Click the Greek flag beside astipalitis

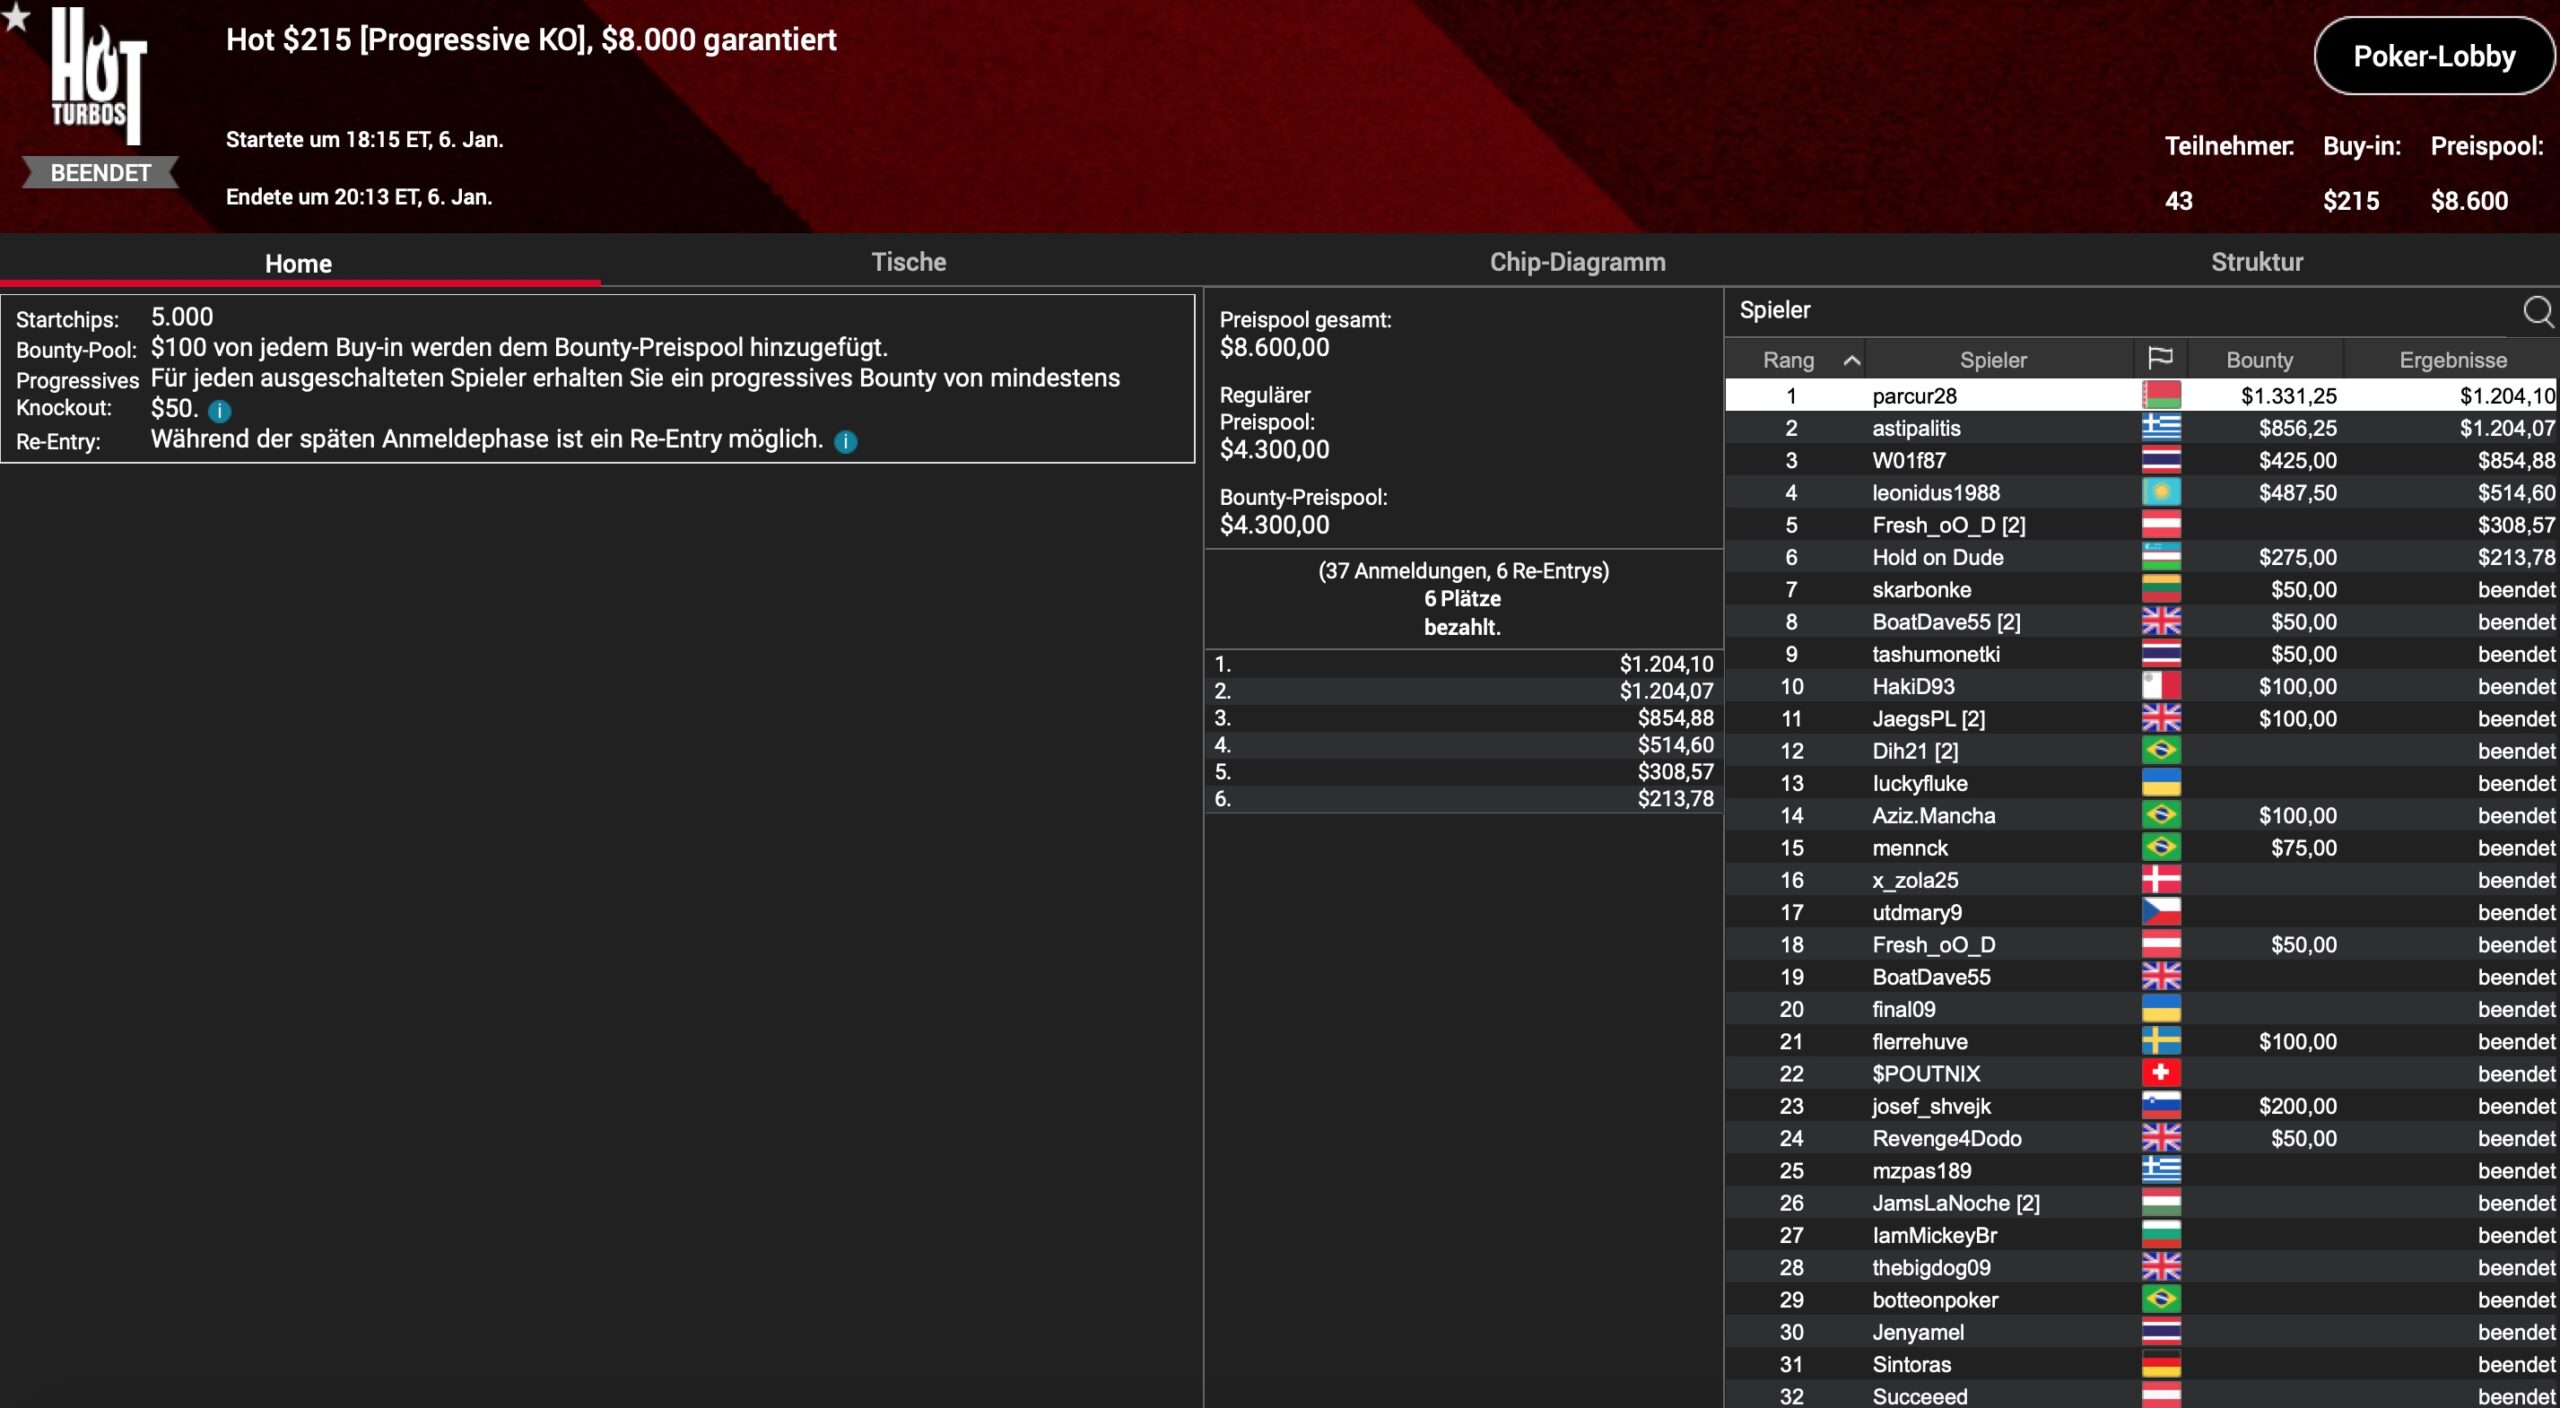click(2161, 428)
